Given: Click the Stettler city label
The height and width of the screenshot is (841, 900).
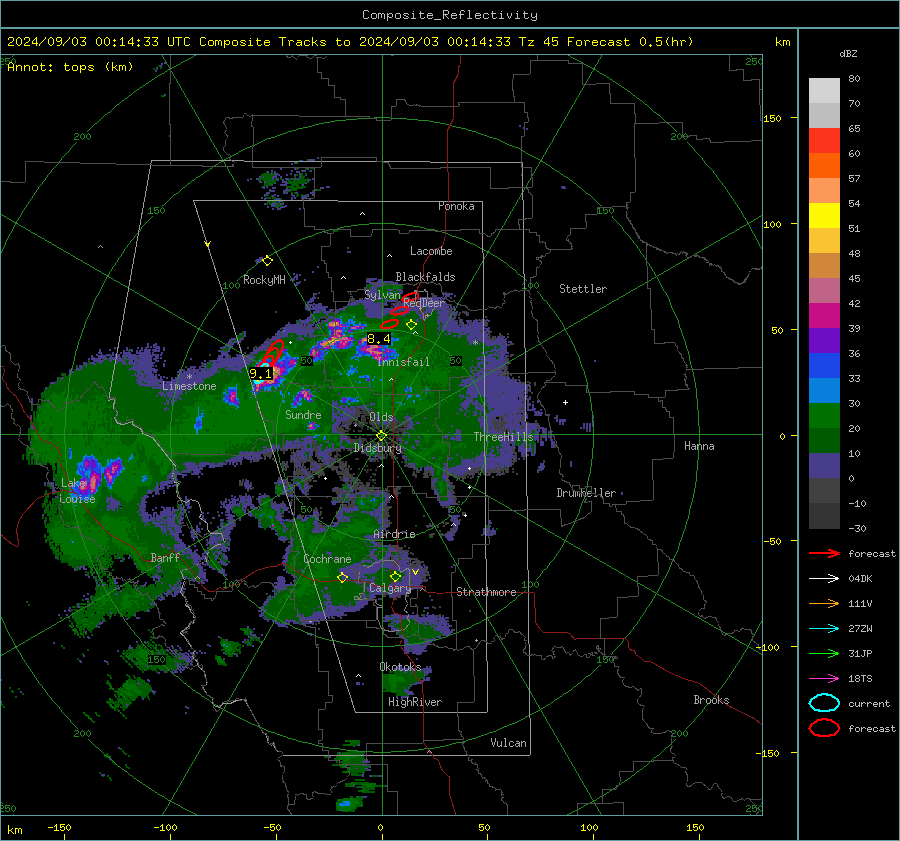Looking at the screenshot, I should 583,289.
